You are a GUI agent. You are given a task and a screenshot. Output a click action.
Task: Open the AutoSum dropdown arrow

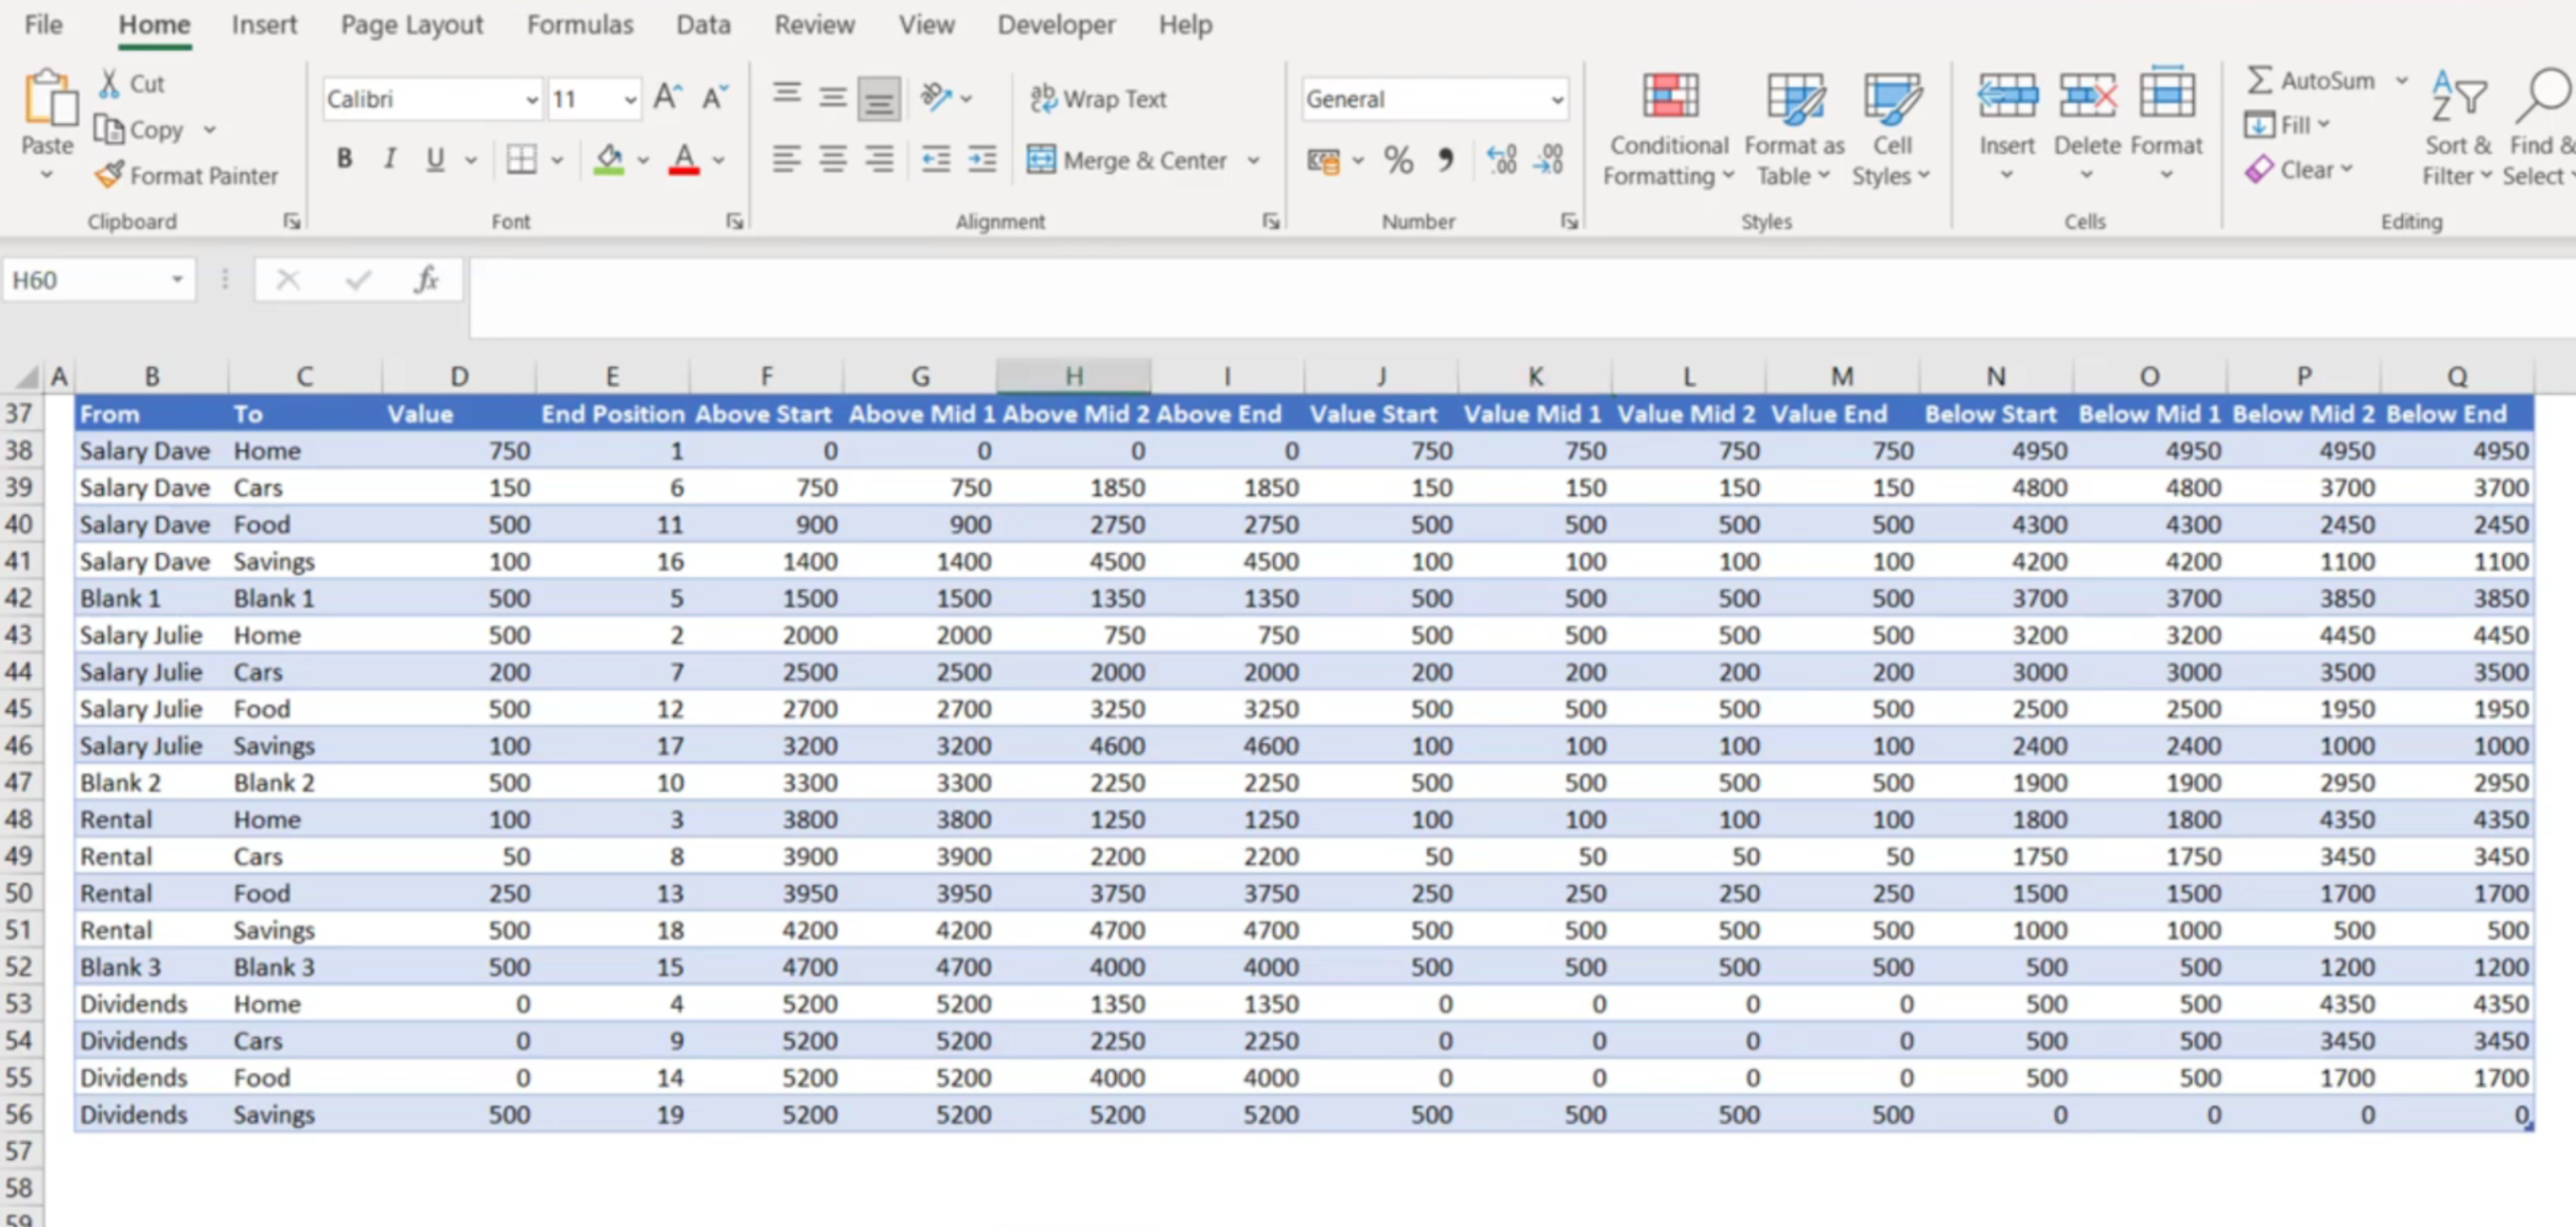click(2401, 80)
